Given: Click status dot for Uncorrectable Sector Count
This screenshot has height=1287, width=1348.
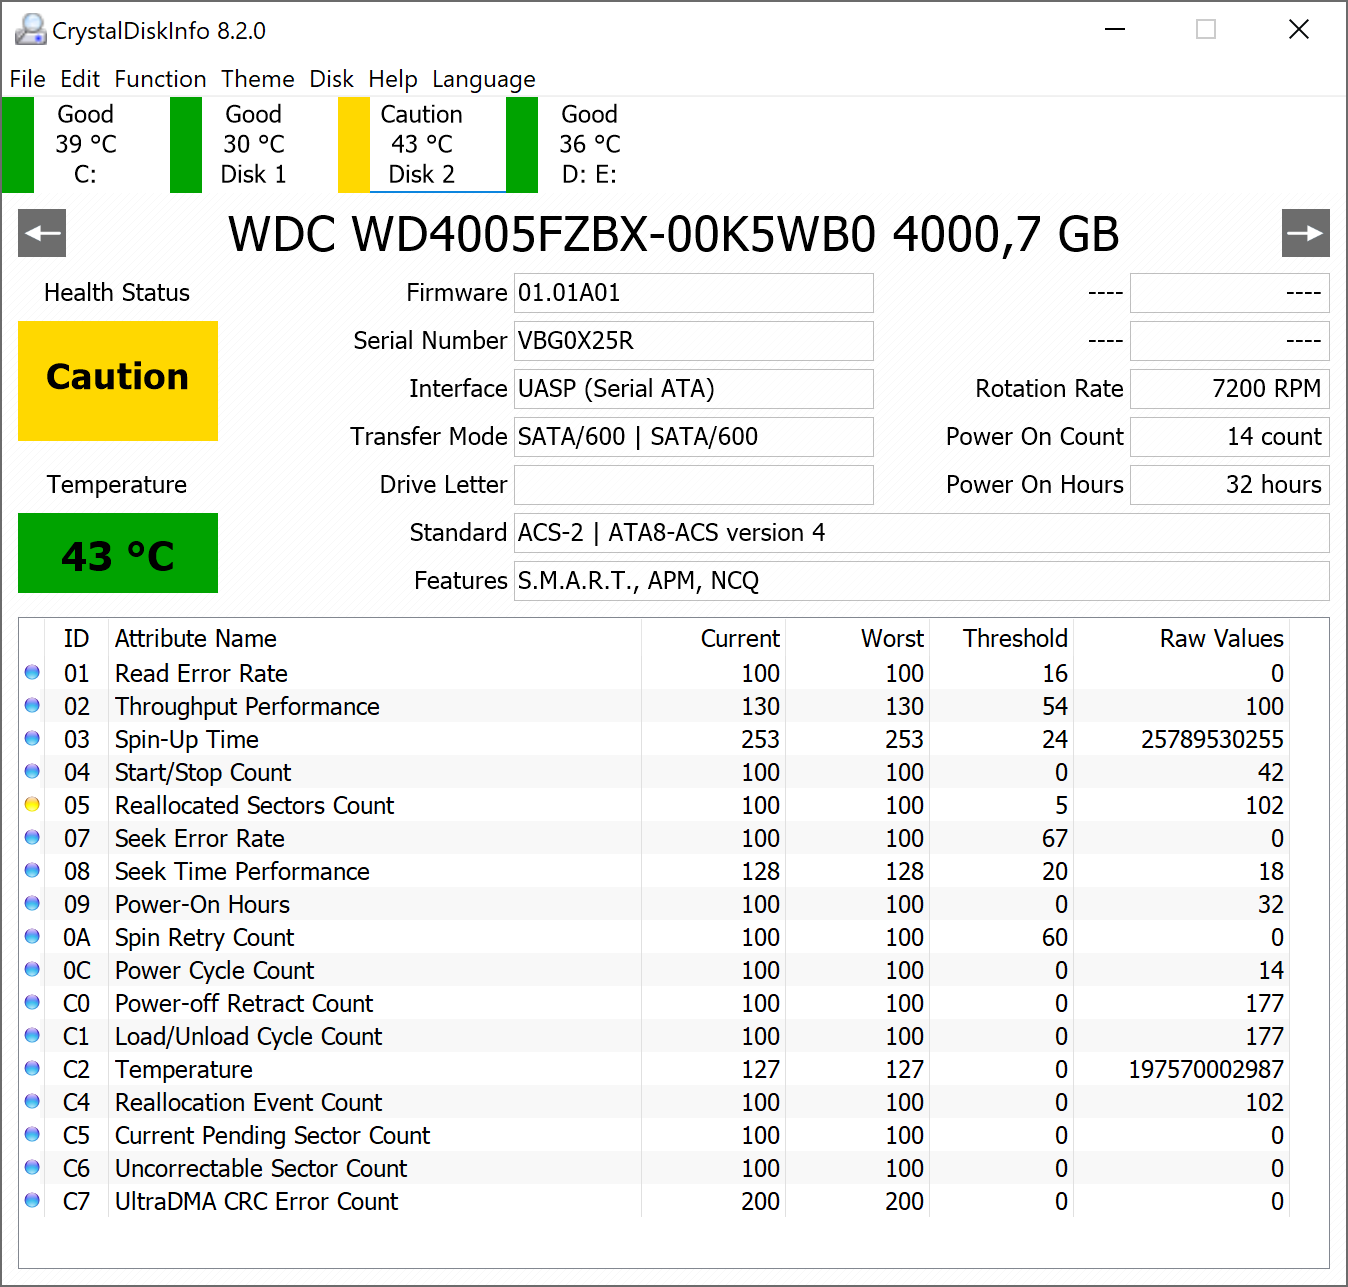Looking at the screenshot, I should click(32, 1168).
